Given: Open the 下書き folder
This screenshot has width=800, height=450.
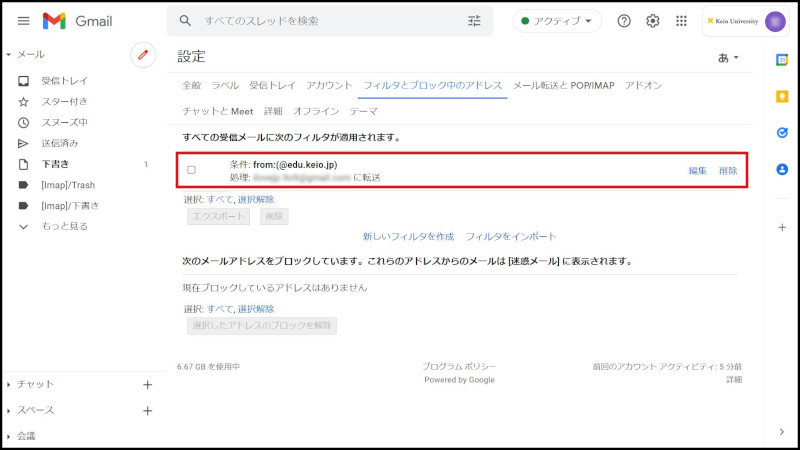Looking at the screenshot, I should click(55, 163).
